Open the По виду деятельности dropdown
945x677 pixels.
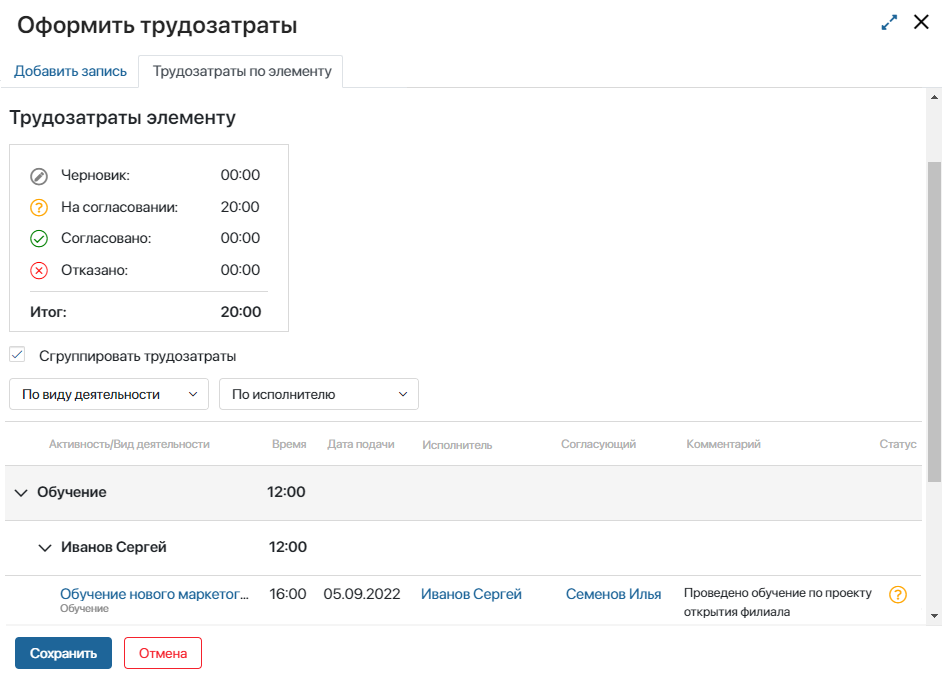(109, 394)
